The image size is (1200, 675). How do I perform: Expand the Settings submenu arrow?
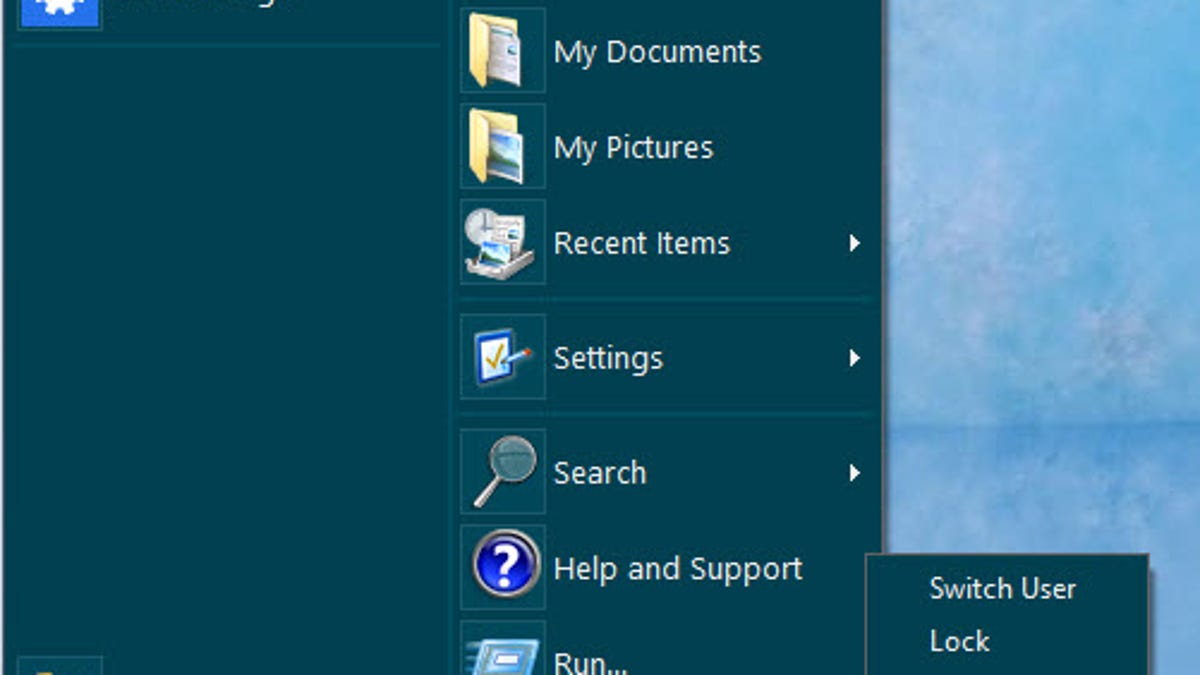click(855, 358)
